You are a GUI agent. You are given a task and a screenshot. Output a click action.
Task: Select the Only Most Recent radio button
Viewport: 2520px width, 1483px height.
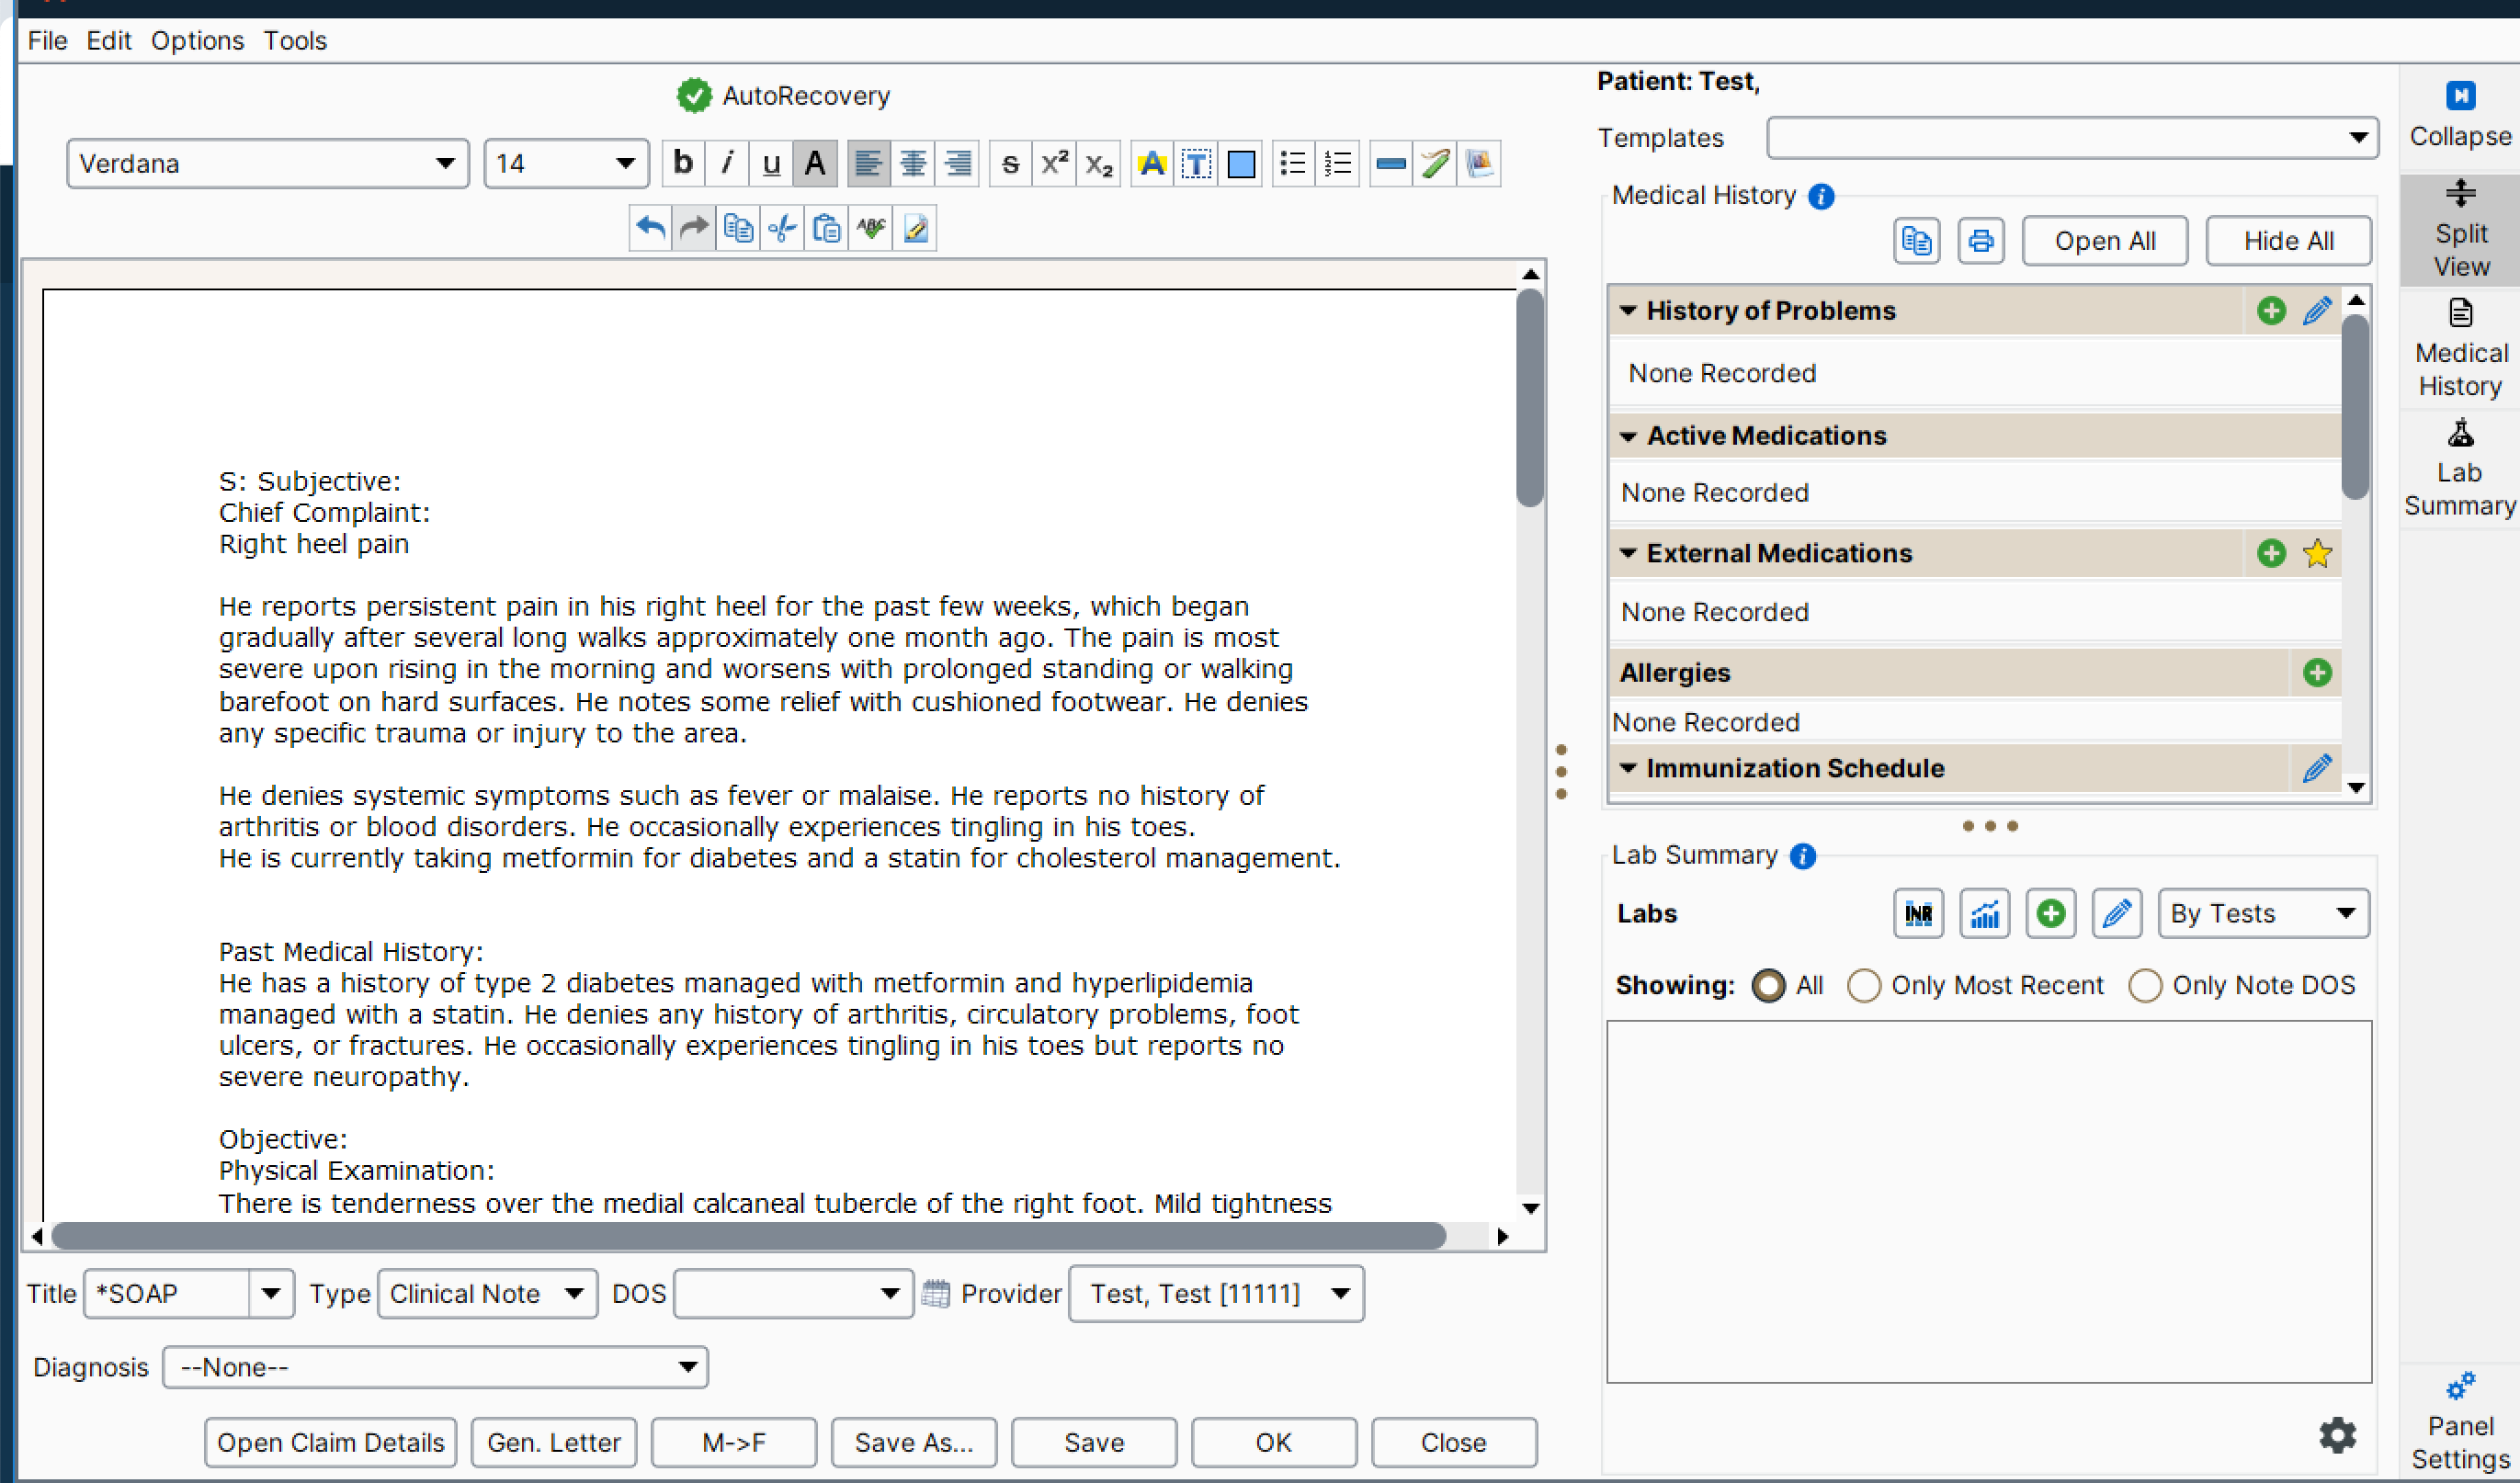(1863, 985)
